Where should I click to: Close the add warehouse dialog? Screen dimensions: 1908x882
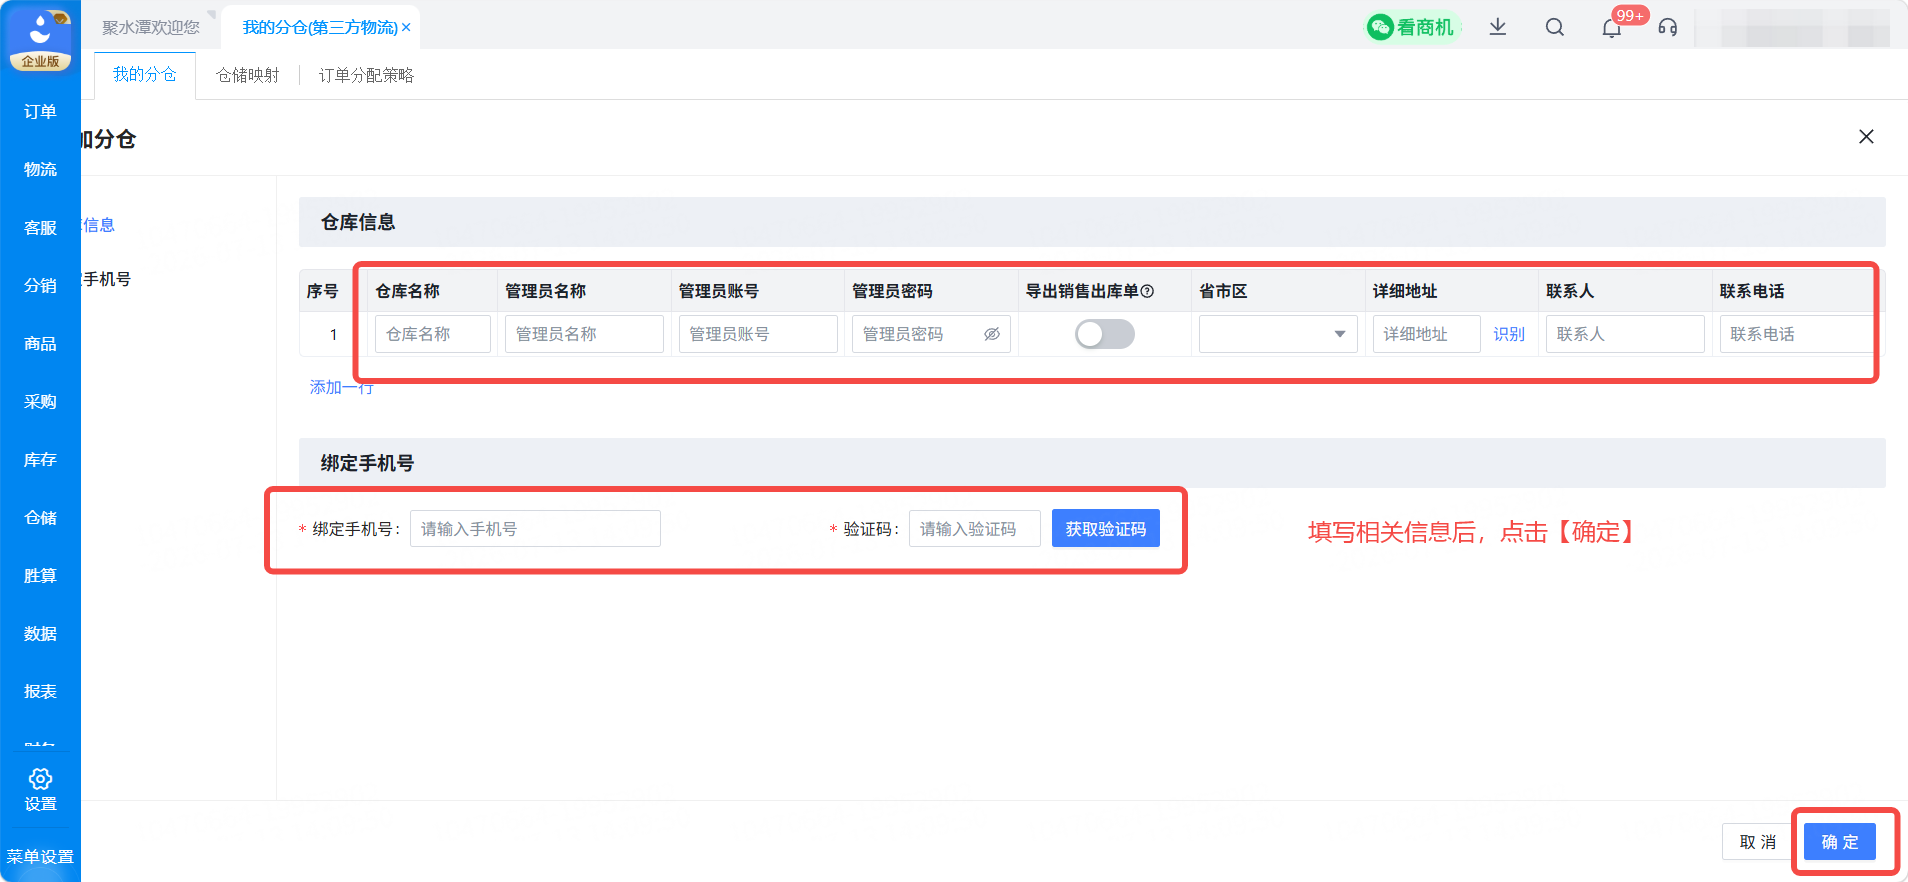pos(1866,137)
